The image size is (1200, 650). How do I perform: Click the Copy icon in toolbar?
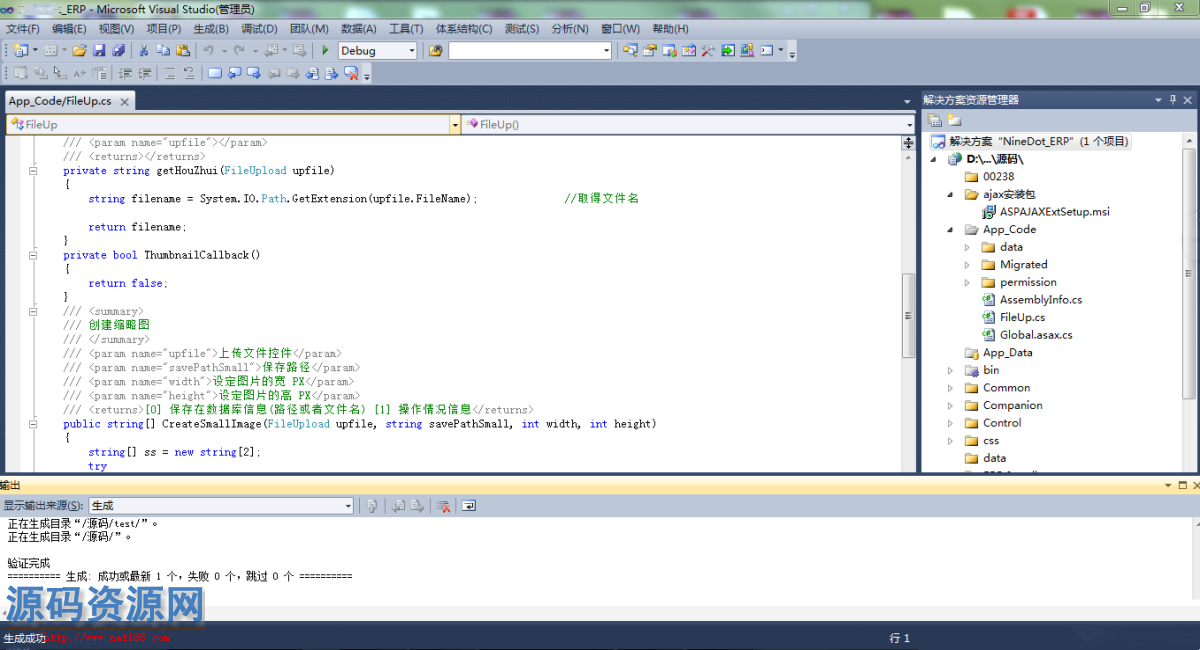[x=163, y=50]
